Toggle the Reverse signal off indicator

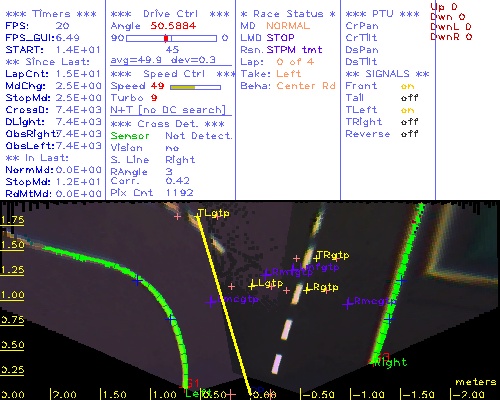409,134
